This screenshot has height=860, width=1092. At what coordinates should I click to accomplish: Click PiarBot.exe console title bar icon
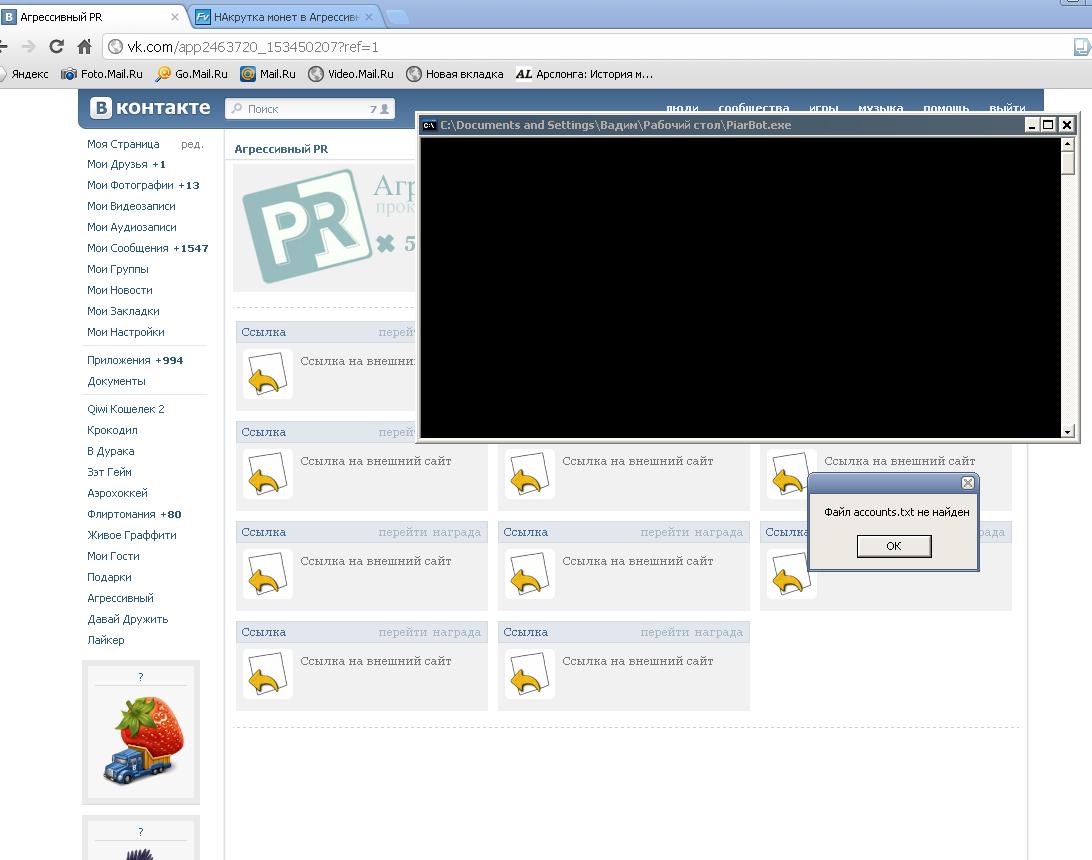[x=429, y=125]
